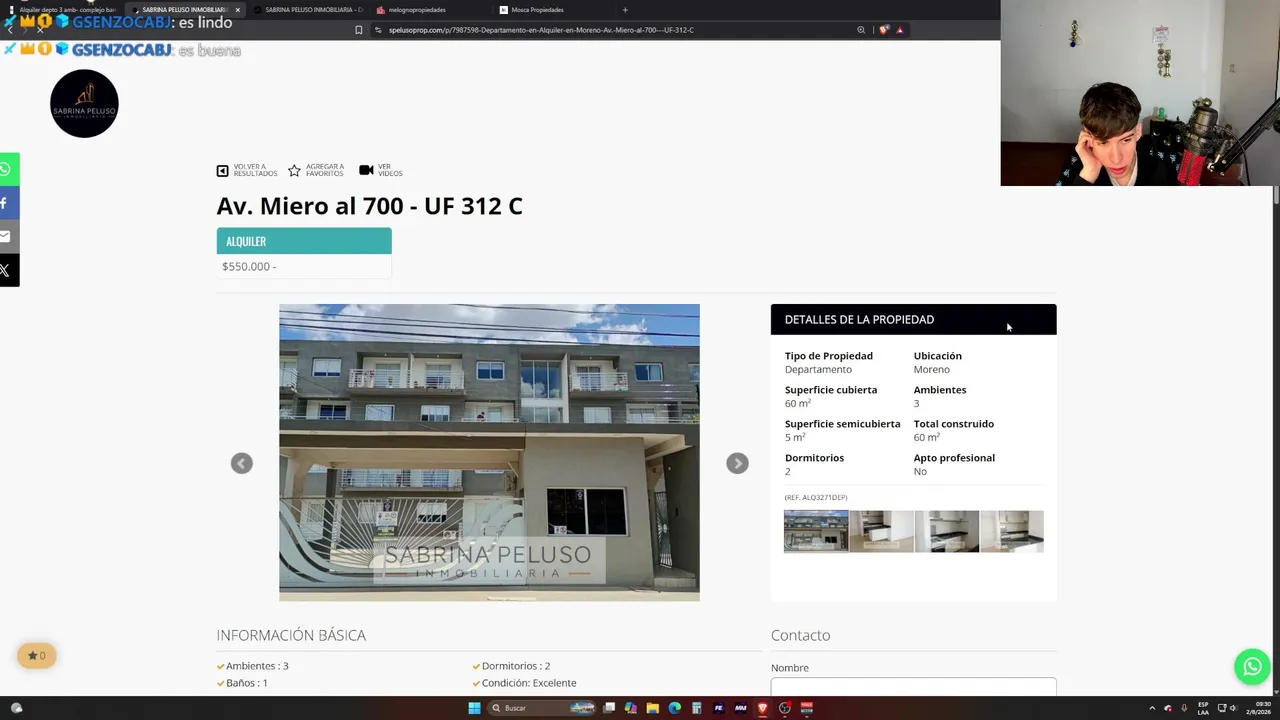Share on X from the sidebar

pyautogui.click(x=7, y=270)
